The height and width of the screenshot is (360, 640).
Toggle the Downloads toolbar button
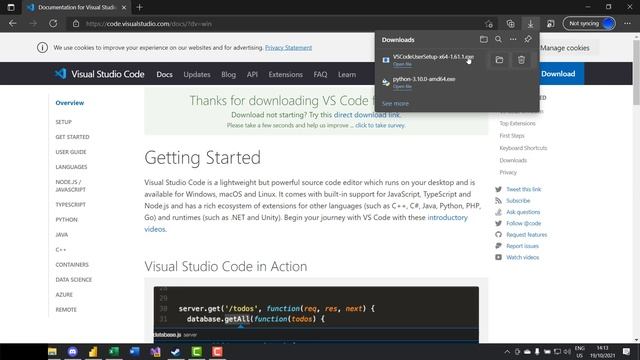[x=530, y=24]
